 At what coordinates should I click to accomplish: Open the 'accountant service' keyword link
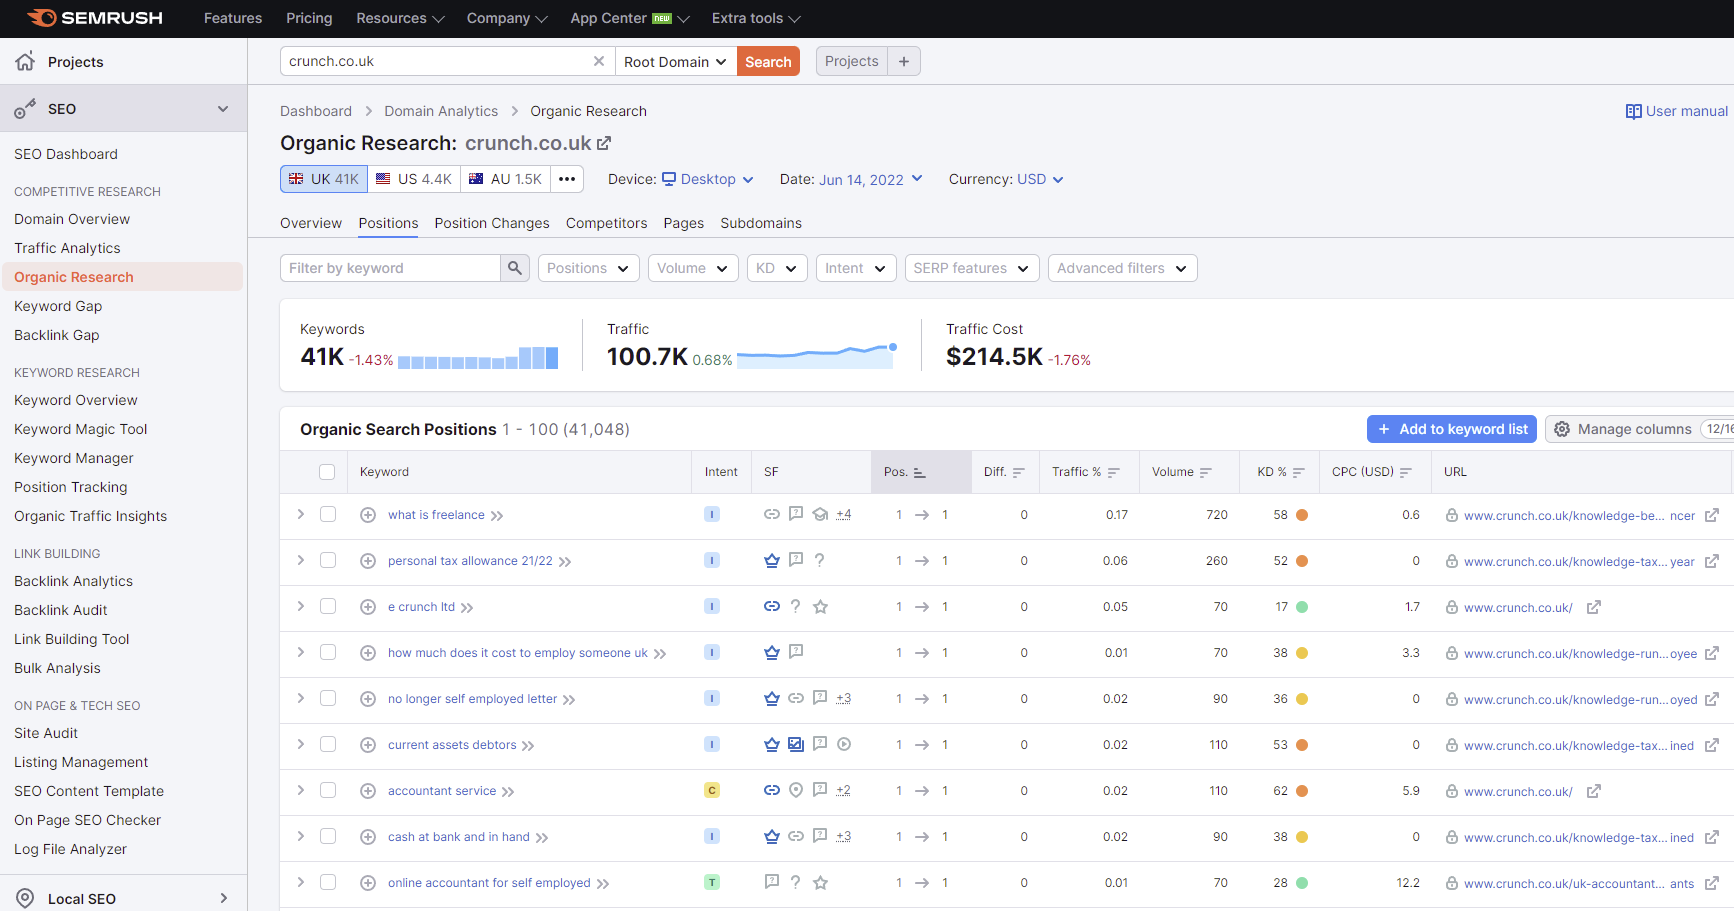(x=442, y=791)
